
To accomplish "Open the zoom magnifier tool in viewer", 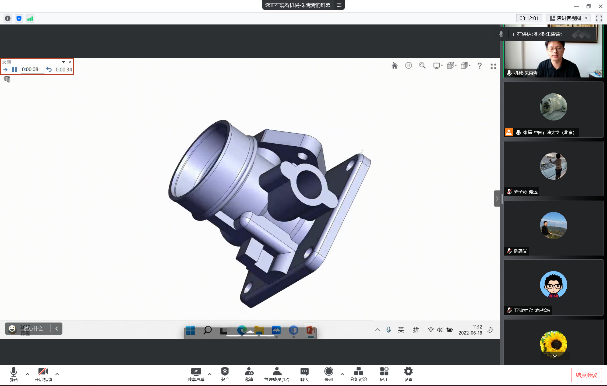I will (422, 65).
